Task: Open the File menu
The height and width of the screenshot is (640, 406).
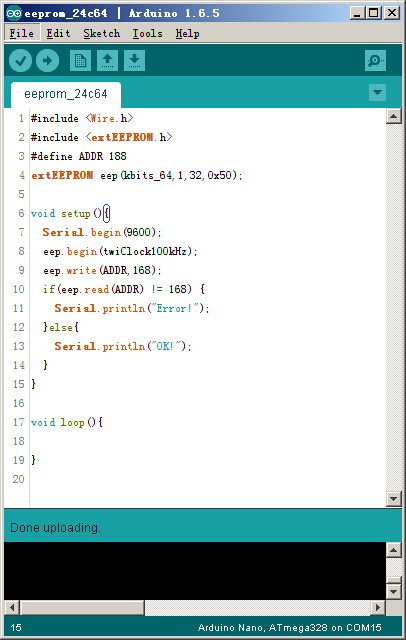Action: pyautogui.click(x=22, y=33)
